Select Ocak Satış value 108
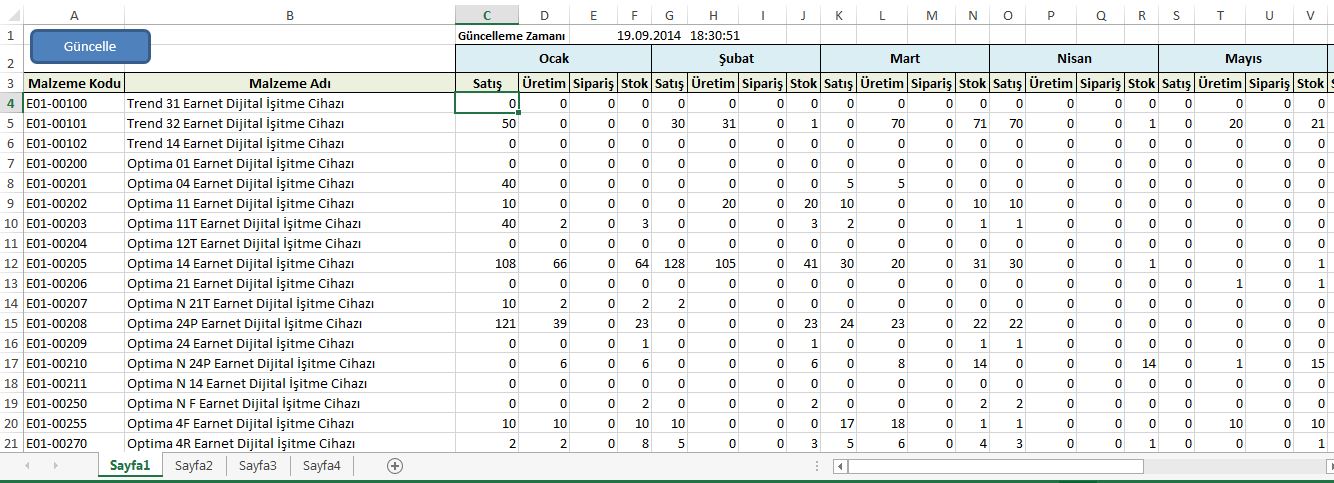The height and width of the screenshot is (483, 1334). 487,263
